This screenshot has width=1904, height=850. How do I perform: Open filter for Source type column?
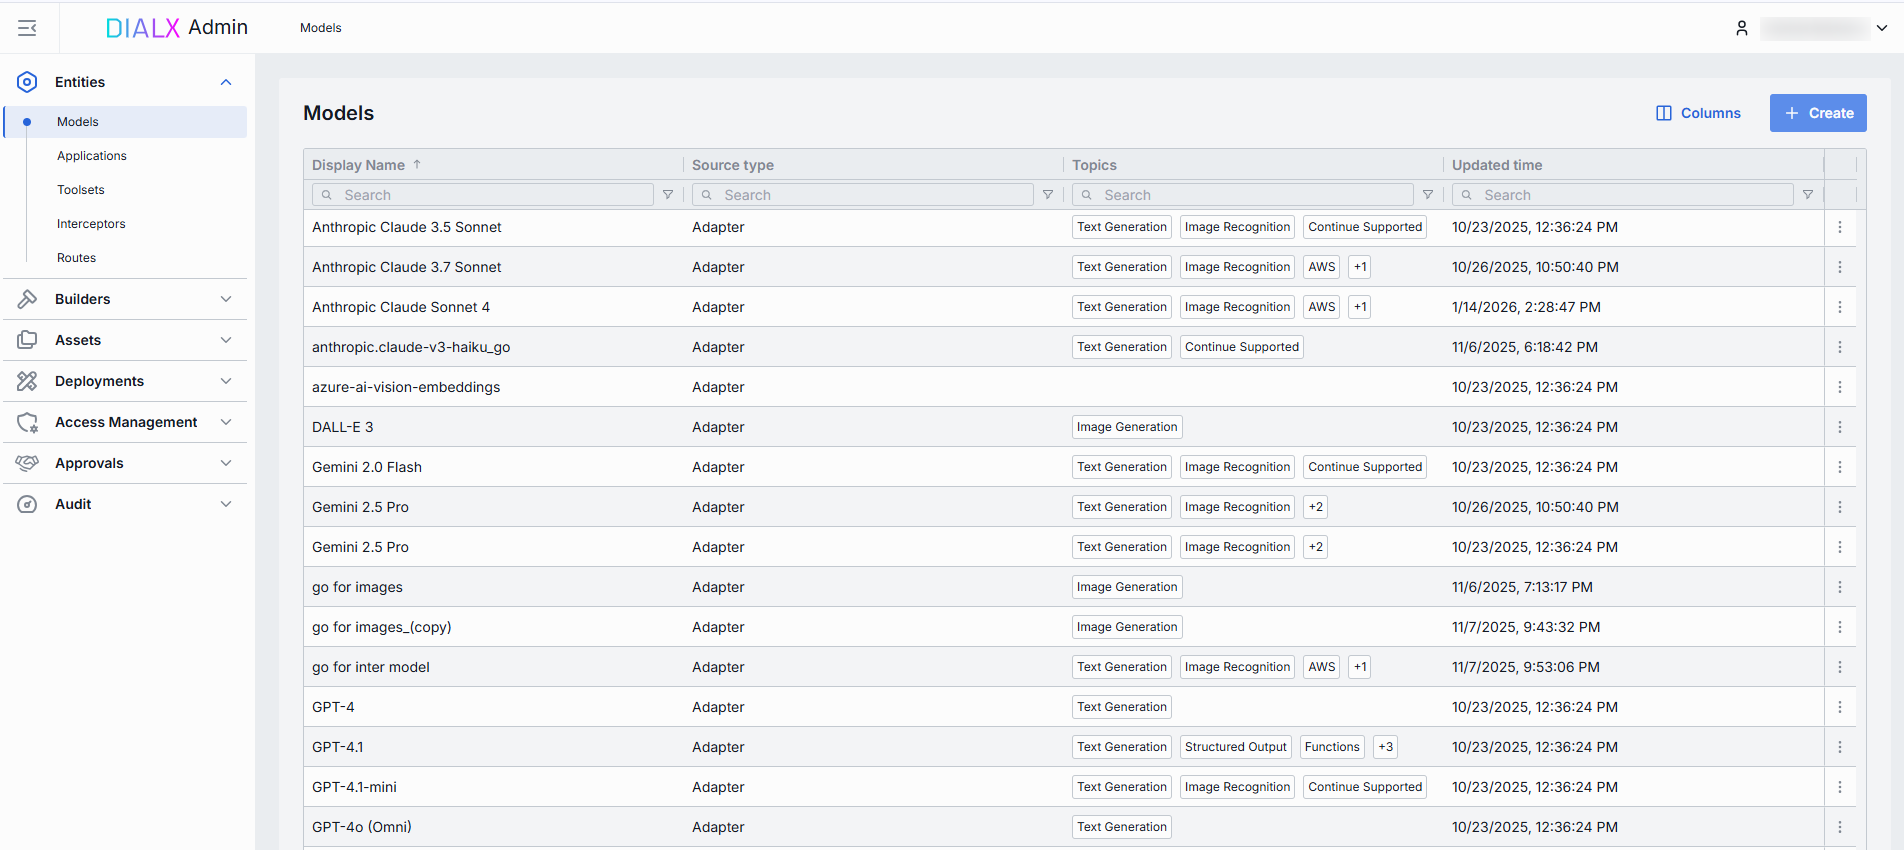(1048, 195)
